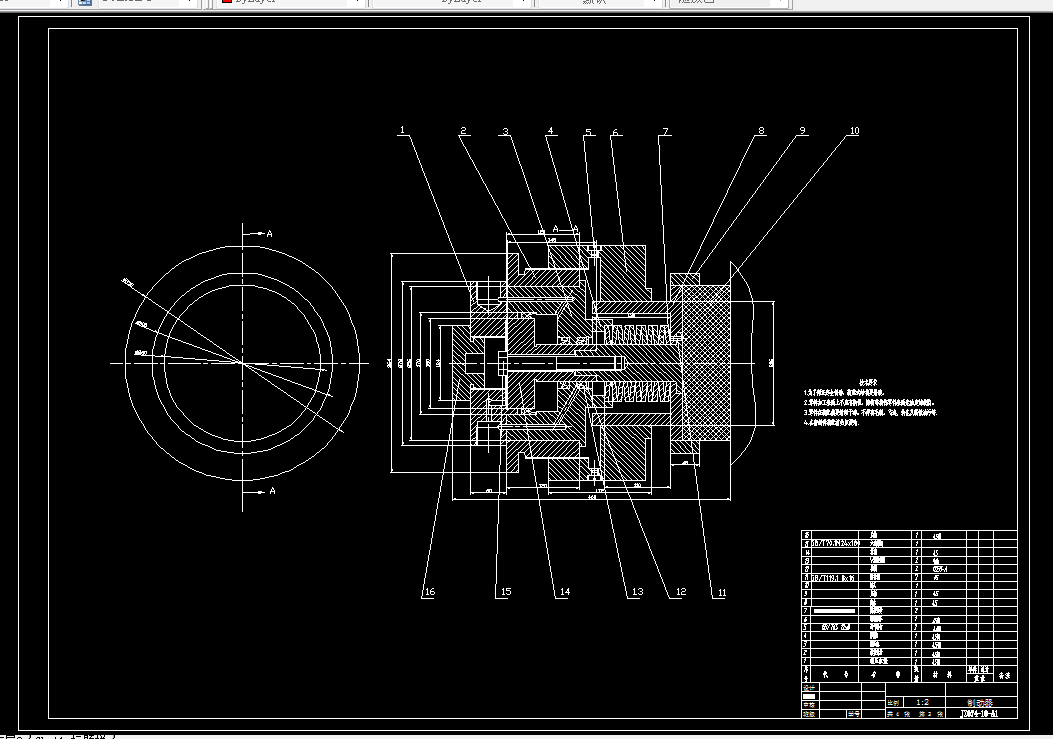Screen dimensions: 1053x739
Task: Click part balloon number 7
Action: click(x=666, y=132)
